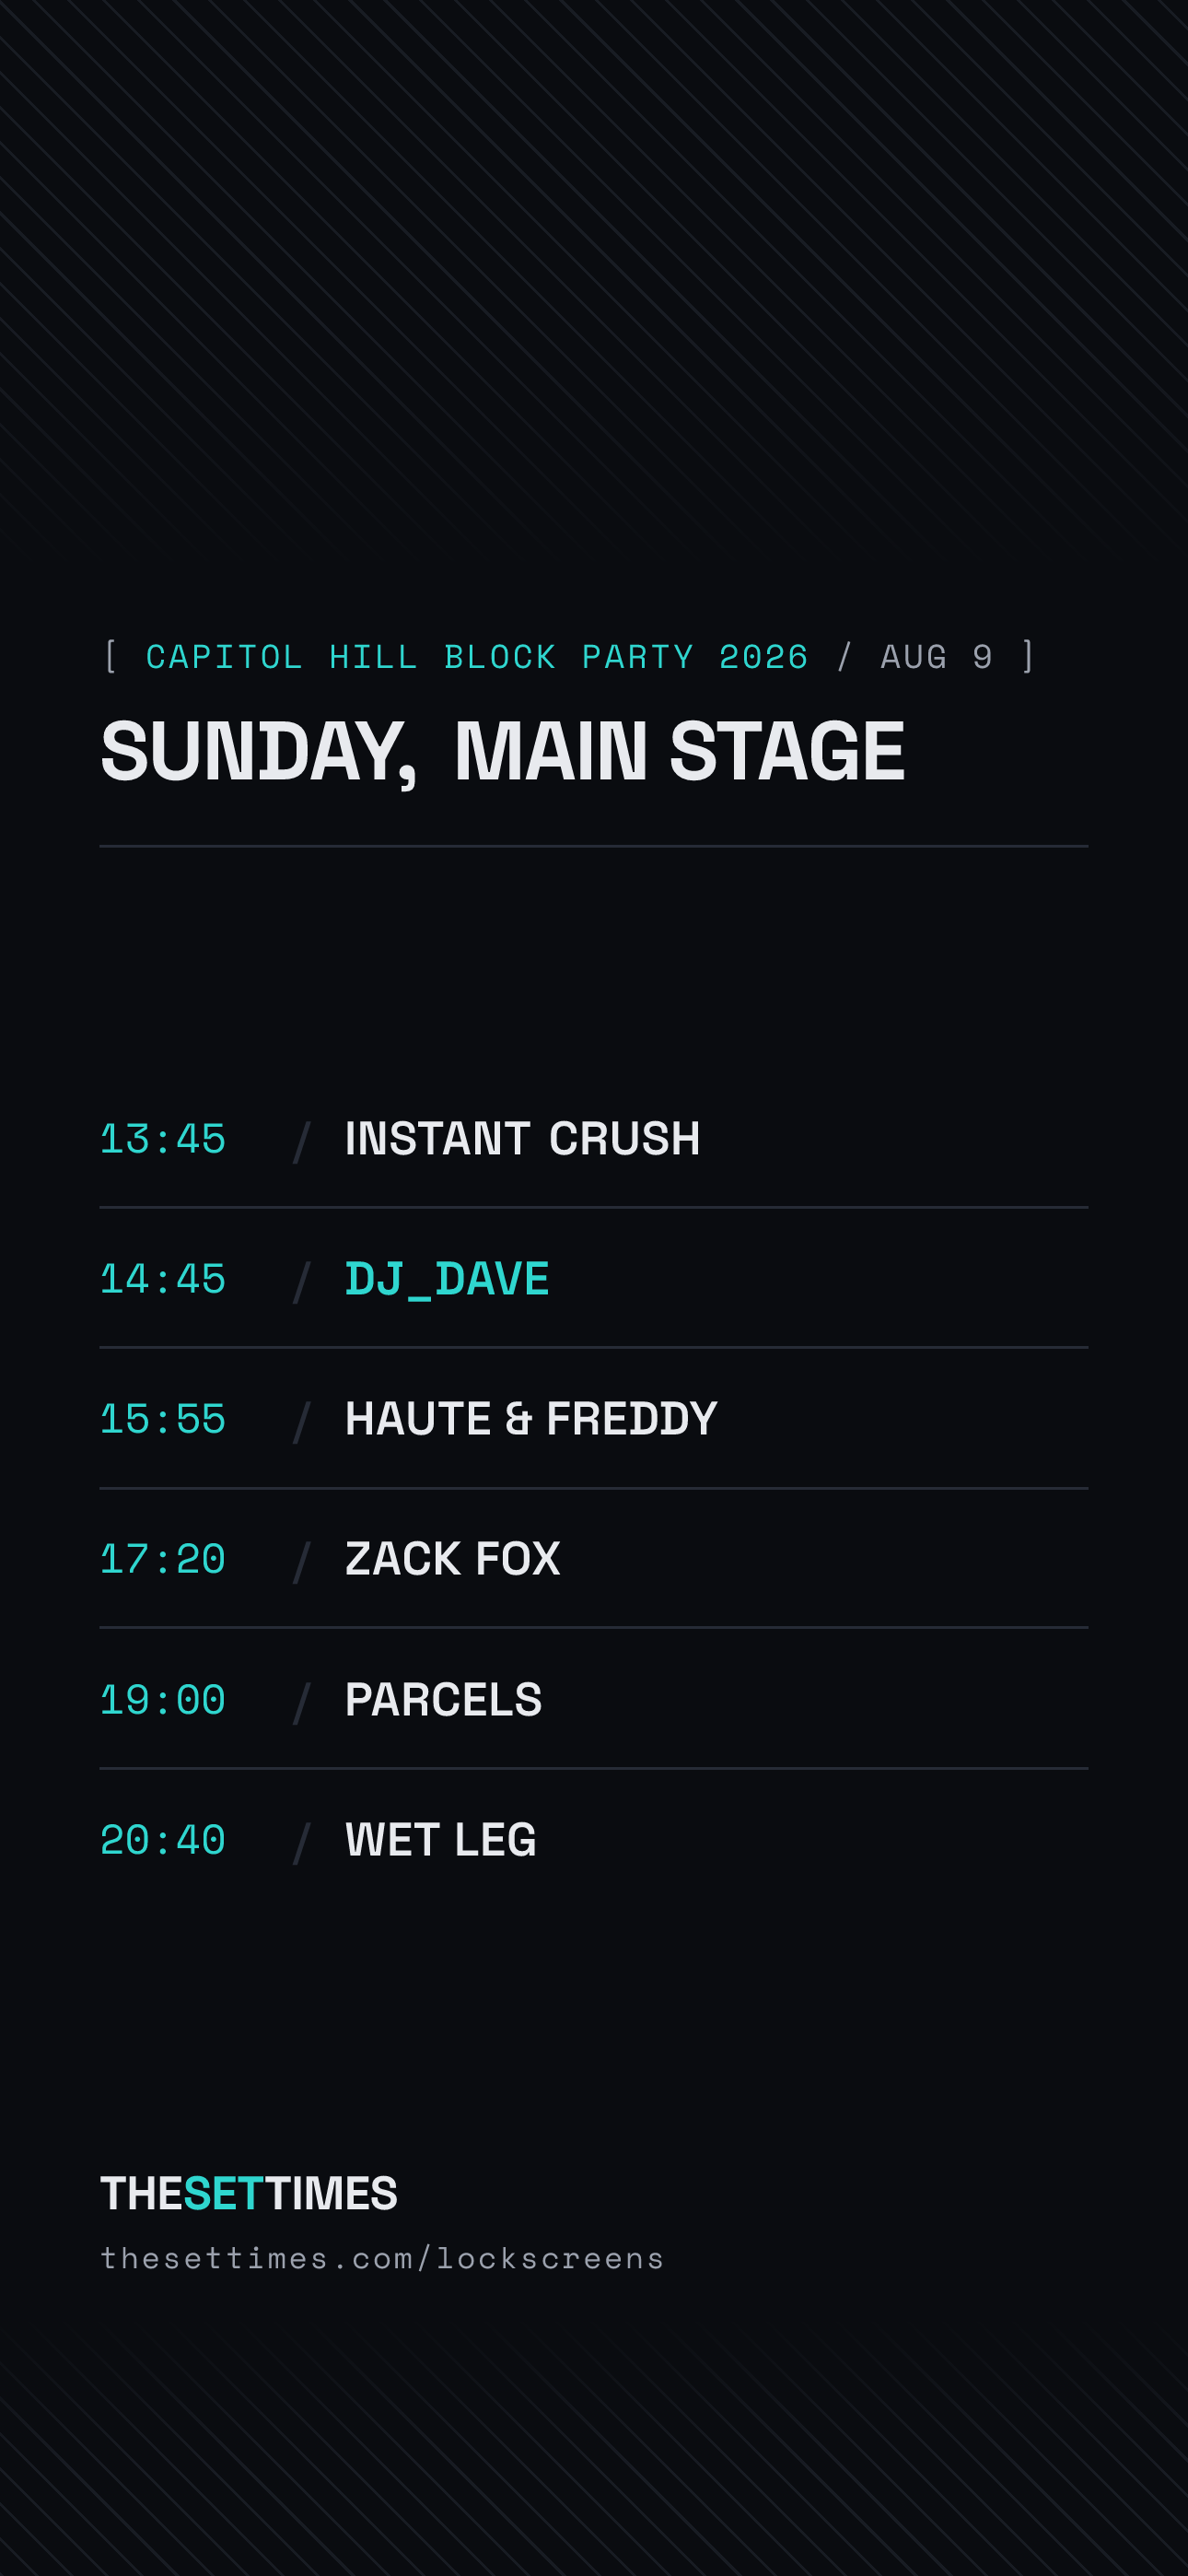Viewport: 1188px width, 2576px height.
Task: Click the ZACK FOX artist name
Action: tap(453, 1559)
